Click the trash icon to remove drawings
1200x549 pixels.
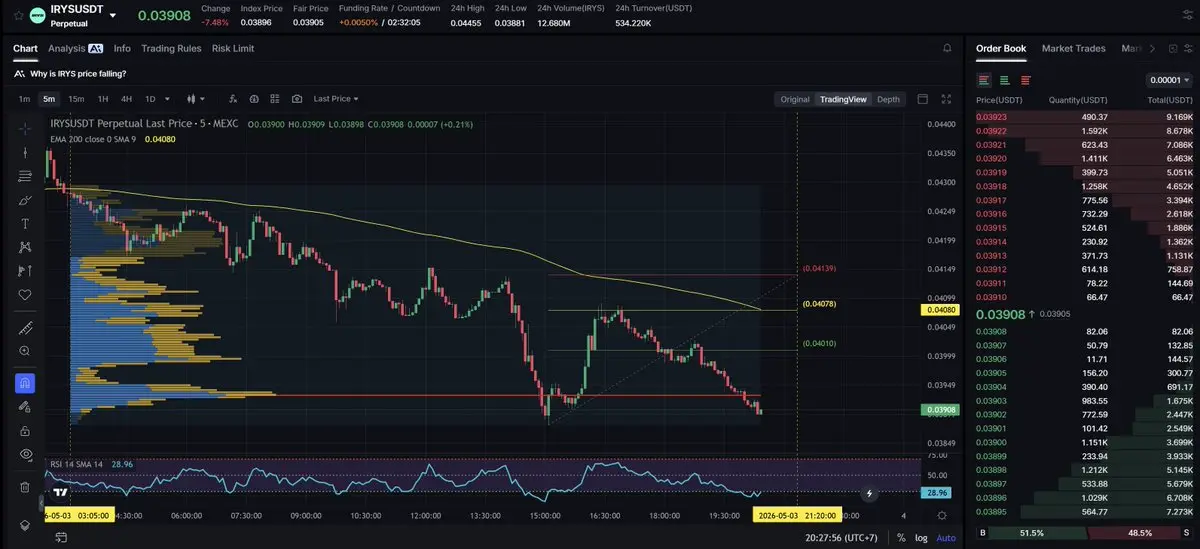pyautogui.click(x=25, y=487)
